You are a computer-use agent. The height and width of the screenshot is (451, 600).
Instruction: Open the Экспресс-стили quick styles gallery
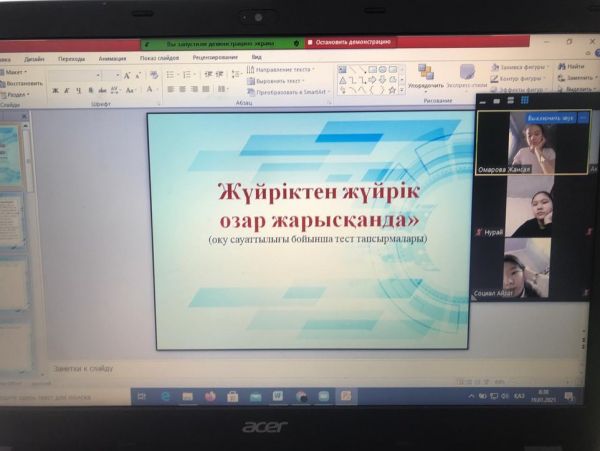tap(467, 78)
